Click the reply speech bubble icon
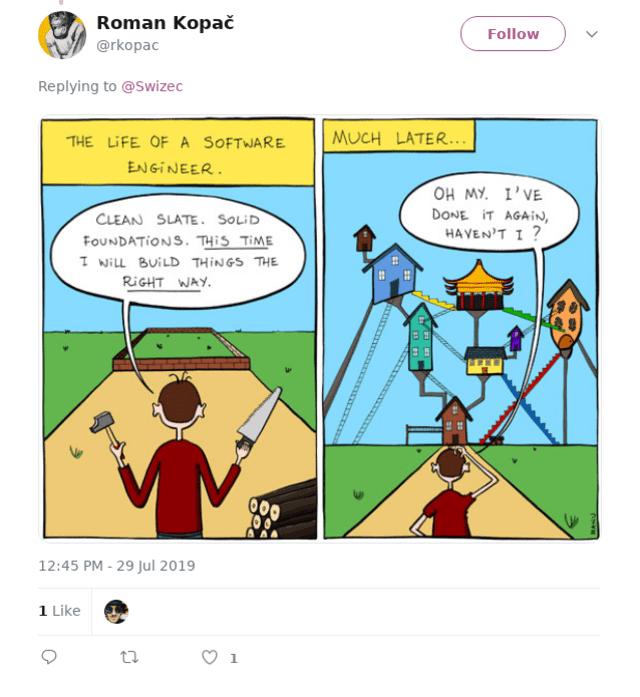The width and height of the screenshot is (640, 697). (x=49, y=657)
